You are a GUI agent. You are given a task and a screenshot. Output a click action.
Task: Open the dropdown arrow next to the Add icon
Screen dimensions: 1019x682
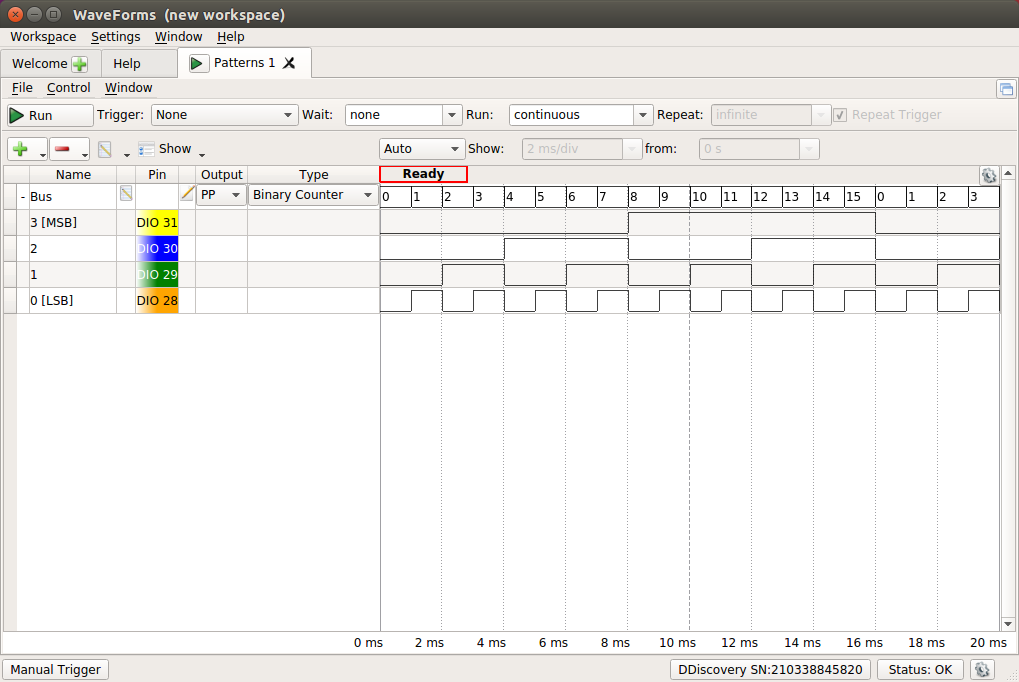43,155
